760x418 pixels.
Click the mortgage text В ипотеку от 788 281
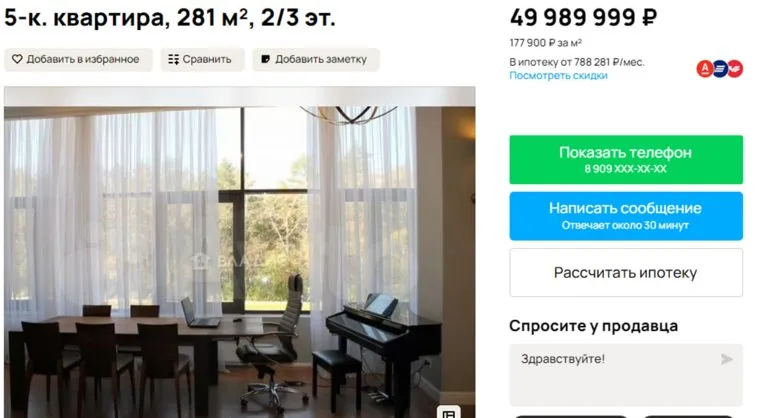click(x=577, y=62)
